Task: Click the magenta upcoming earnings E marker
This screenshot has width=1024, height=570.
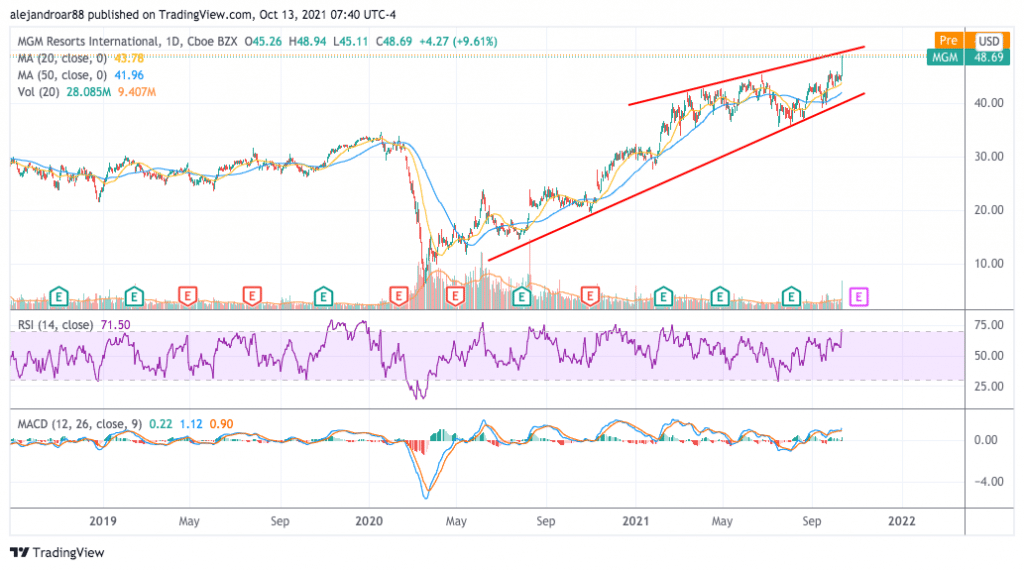Action: (x=858, y=298)
